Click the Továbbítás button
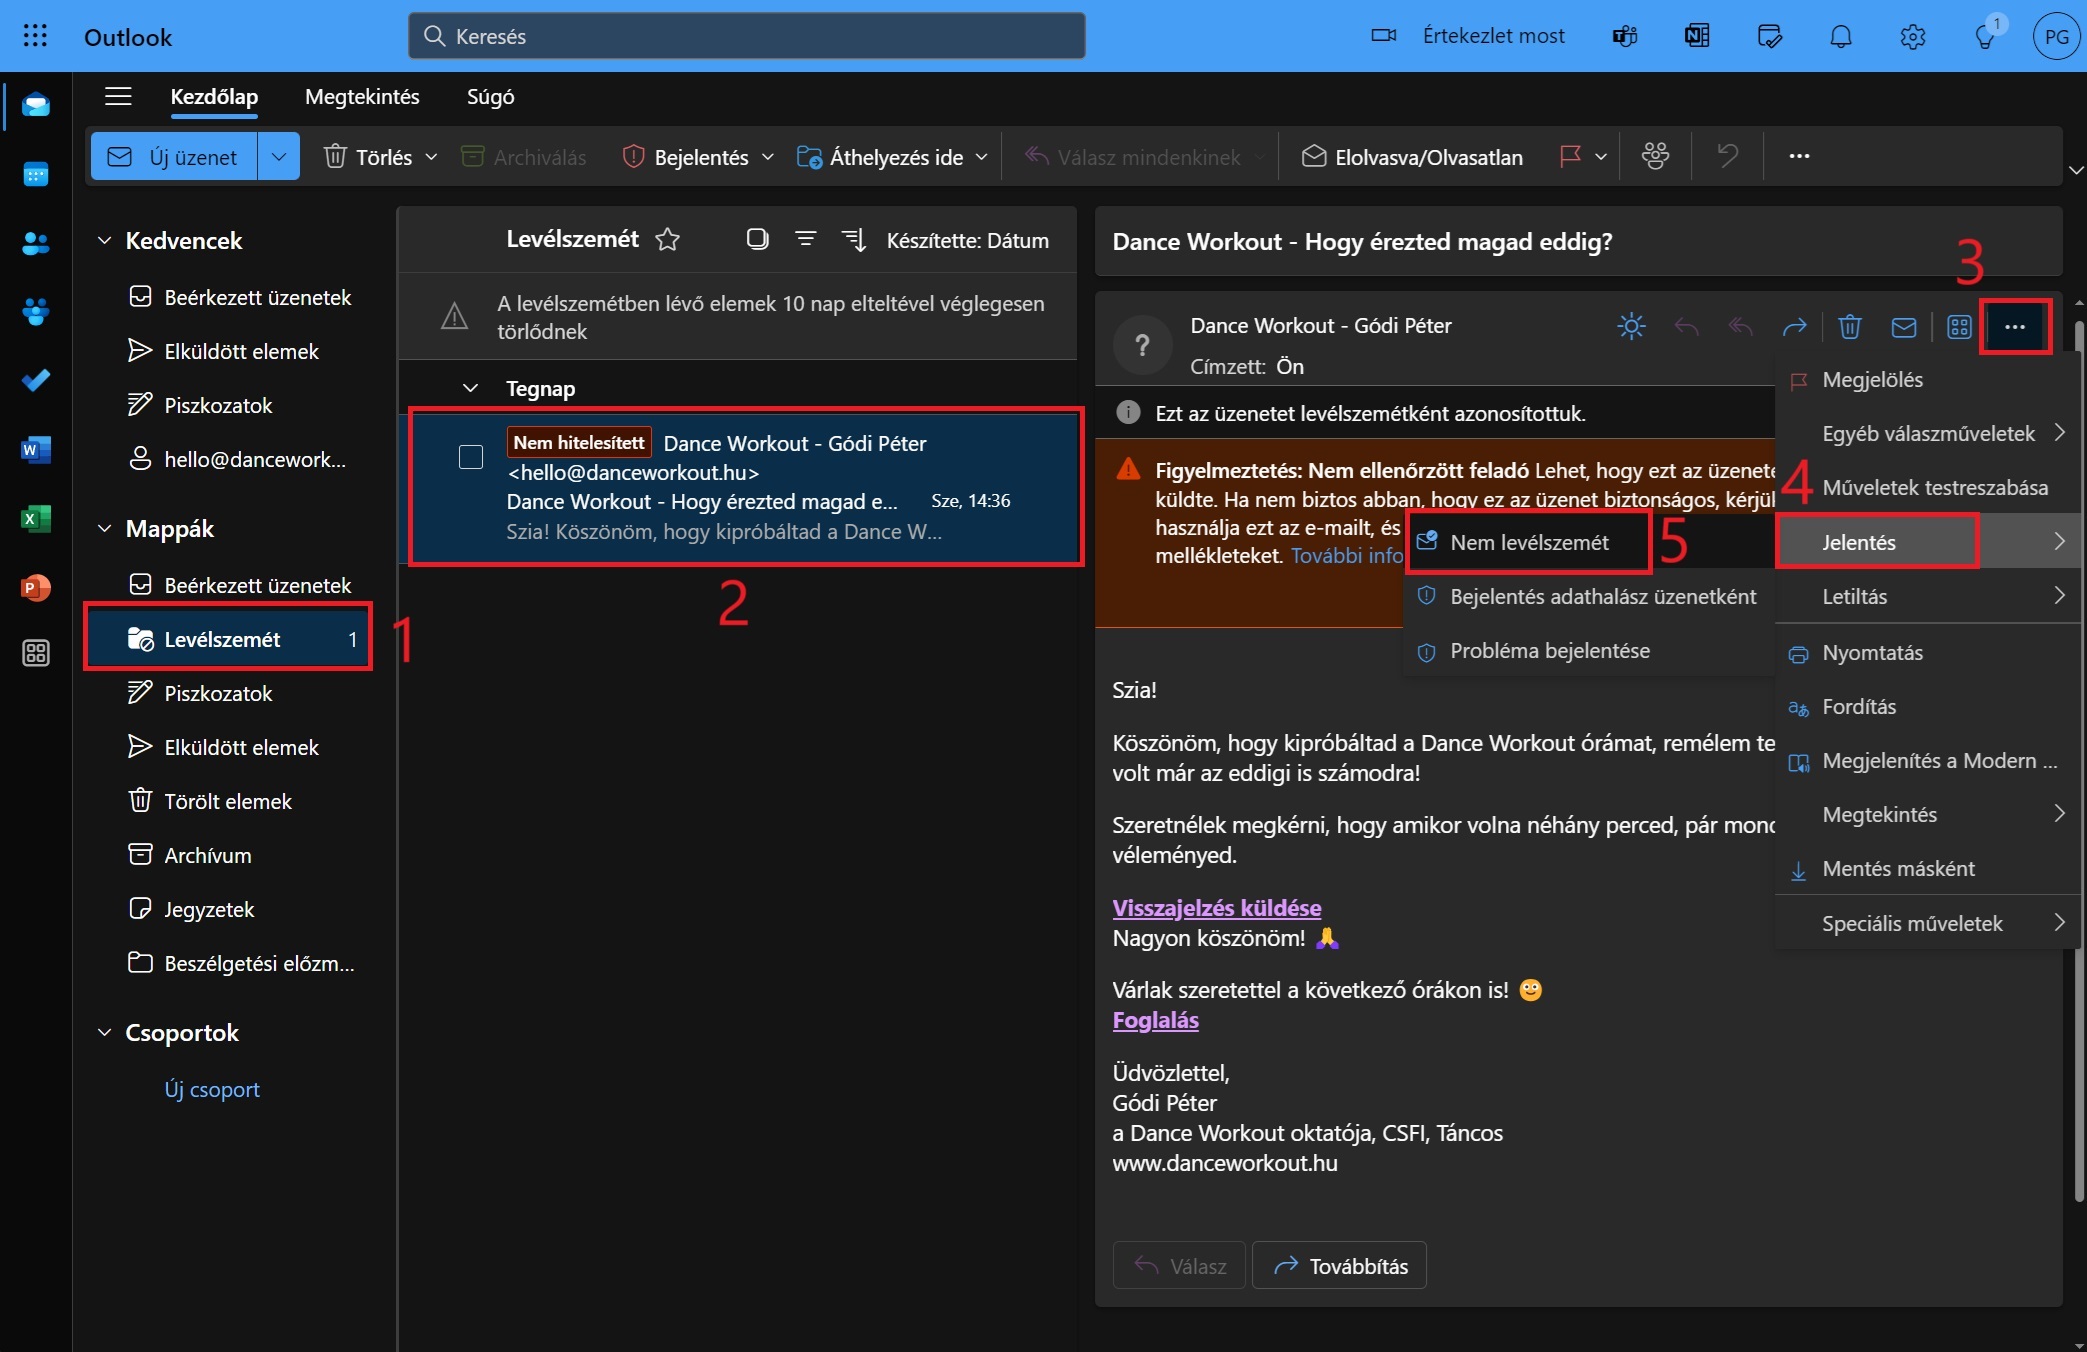This screenshot has width=2087, height=1352. coord(1339,1266)
